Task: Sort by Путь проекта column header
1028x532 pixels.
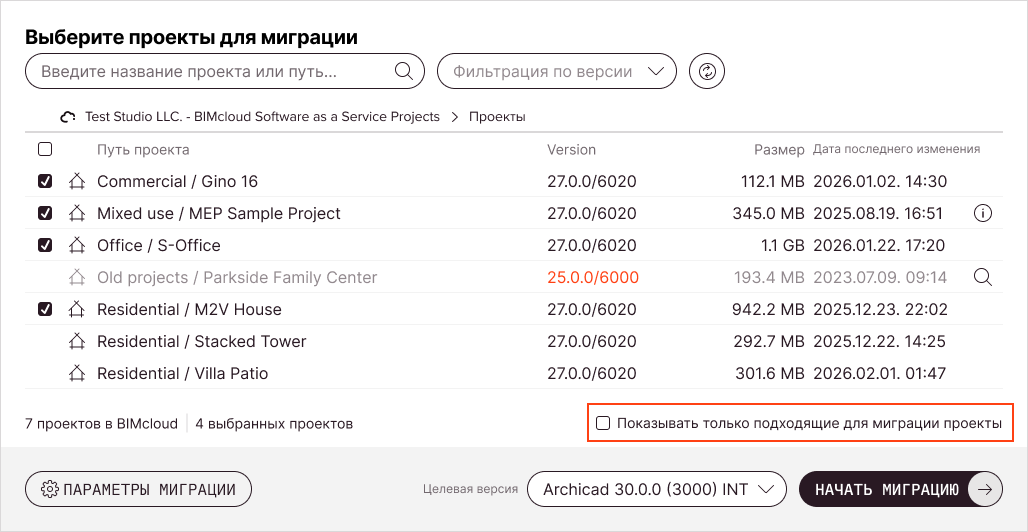Action: tap(143, 150)
